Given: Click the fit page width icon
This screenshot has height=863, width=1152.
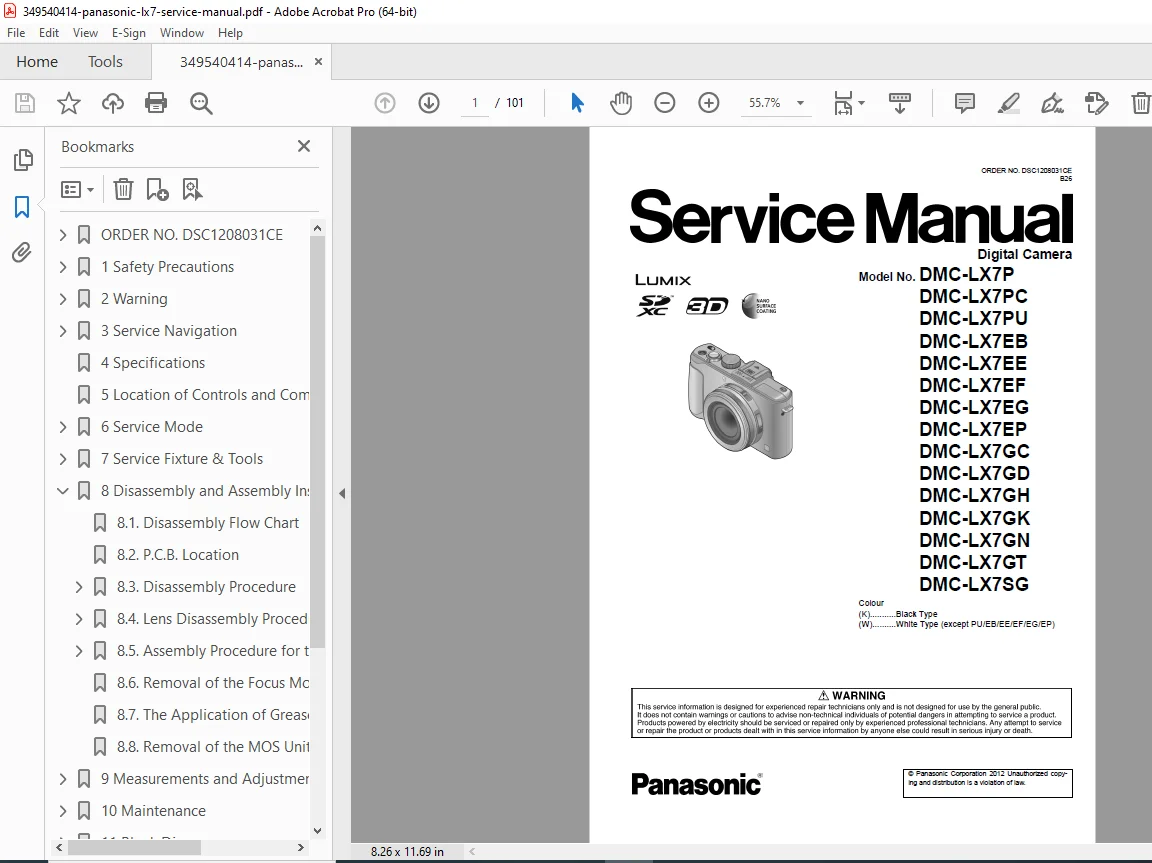Looking at the screenshot, I should 843,104.
